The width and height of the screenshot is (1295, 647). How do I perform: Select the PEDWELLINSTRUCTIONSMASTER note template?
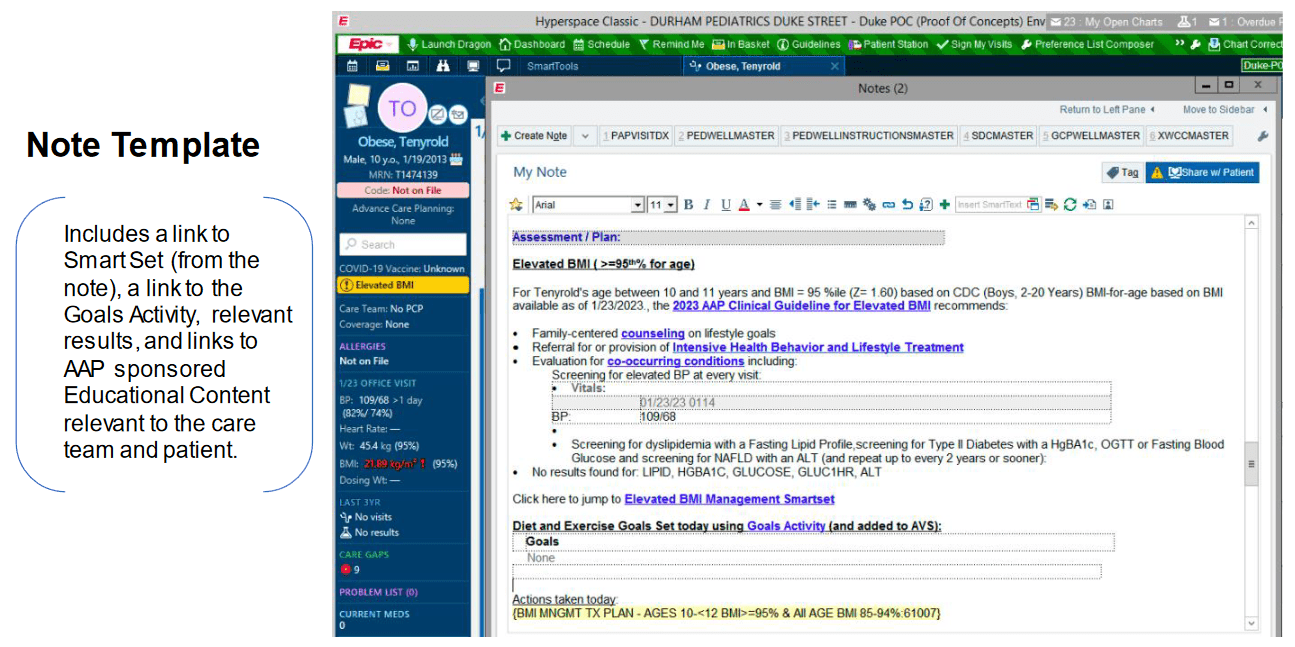coord(868,136)
